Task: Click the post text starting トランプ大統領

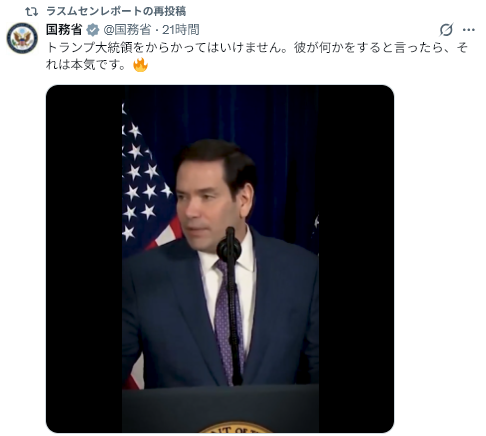Action: pyautogui.click(x=257, y=56)
